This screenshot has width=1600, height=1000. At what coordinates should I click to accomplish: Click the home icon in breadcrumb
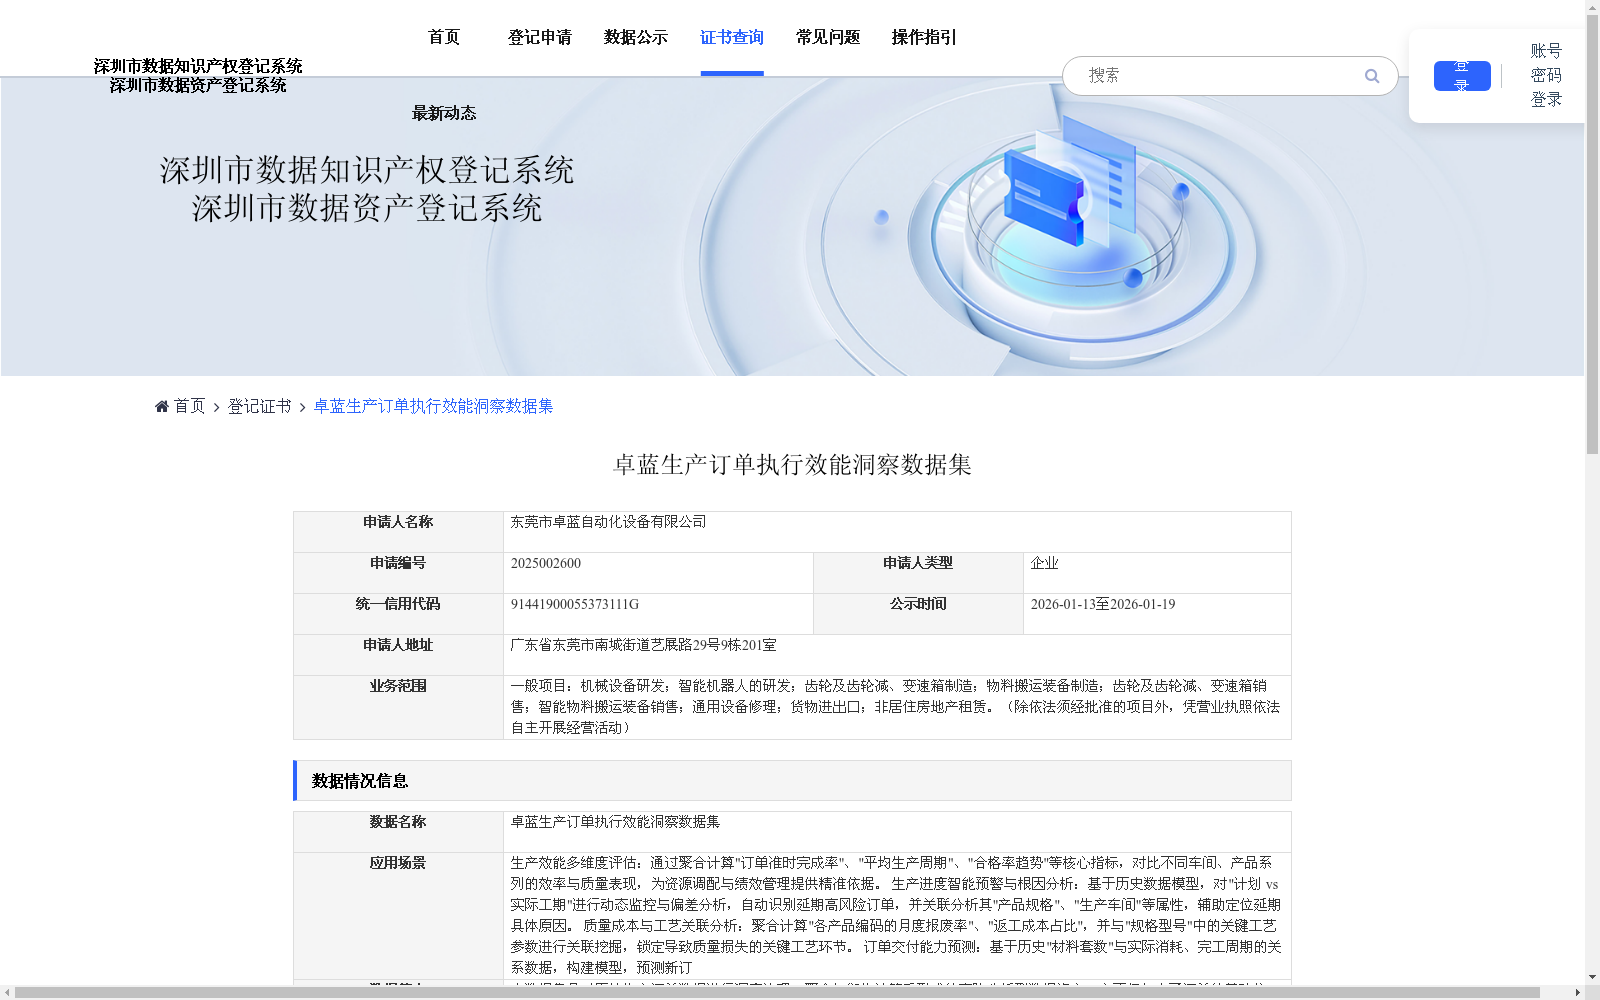click(x=162, y=406)
